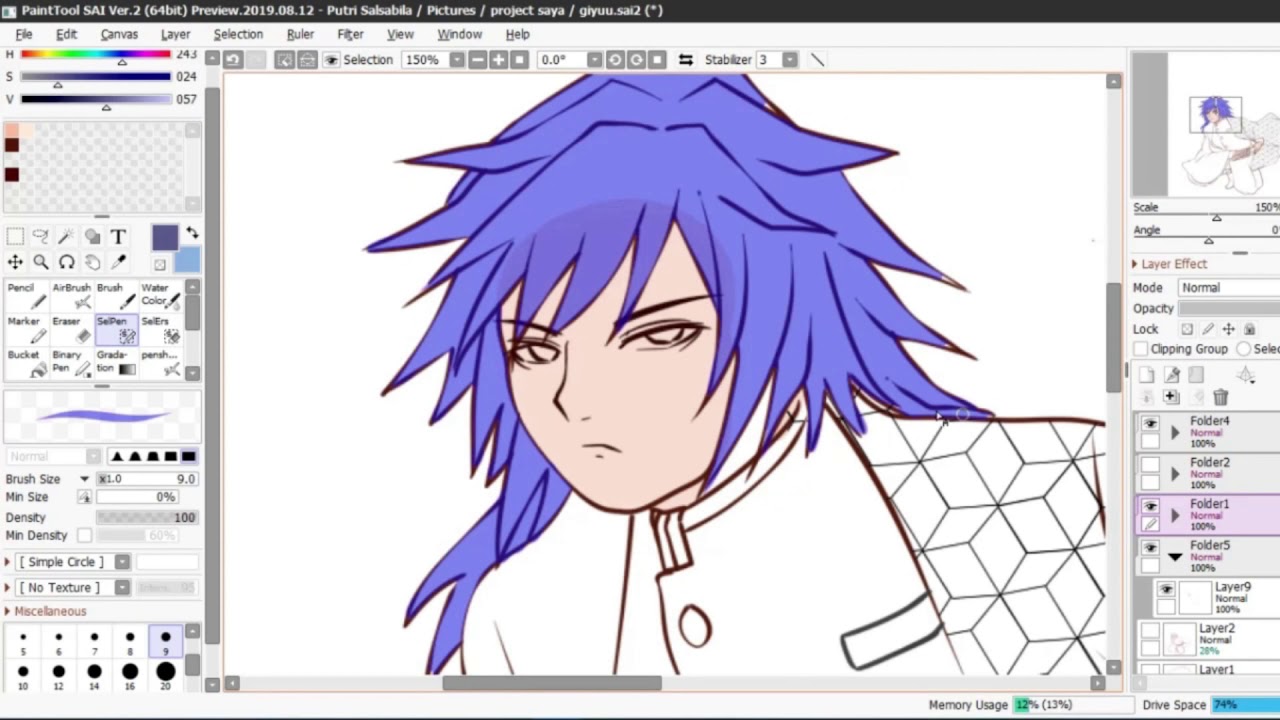Click the Hue slider bar

click(95, 54)
